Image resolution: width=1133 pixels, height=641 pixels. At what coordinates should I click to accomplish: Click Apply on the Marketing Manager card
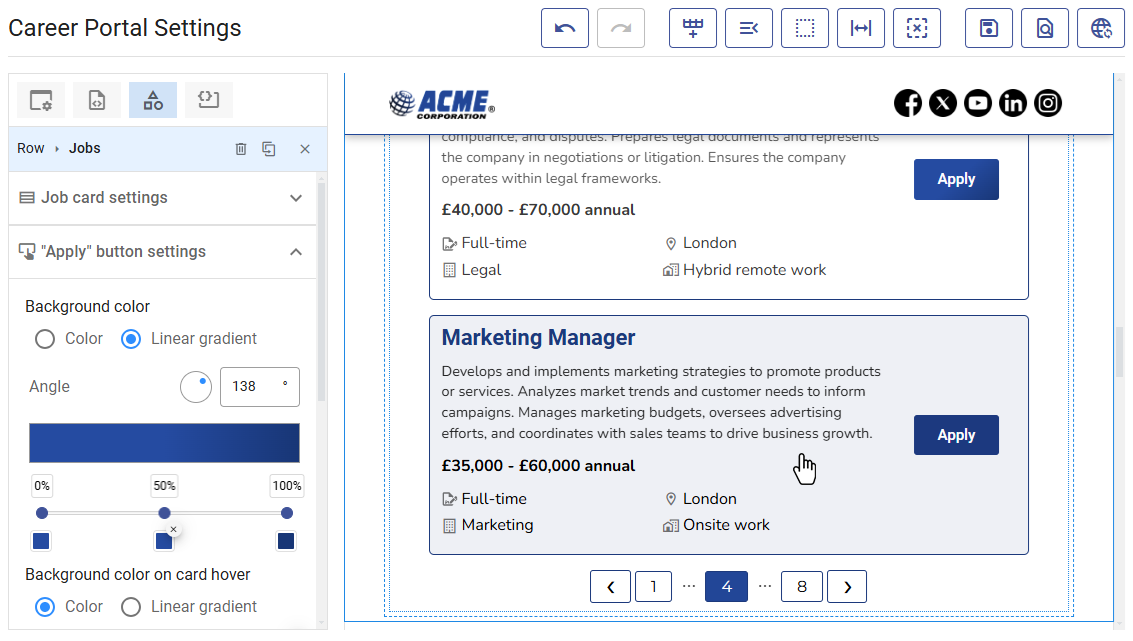click(x=956, y=435)
